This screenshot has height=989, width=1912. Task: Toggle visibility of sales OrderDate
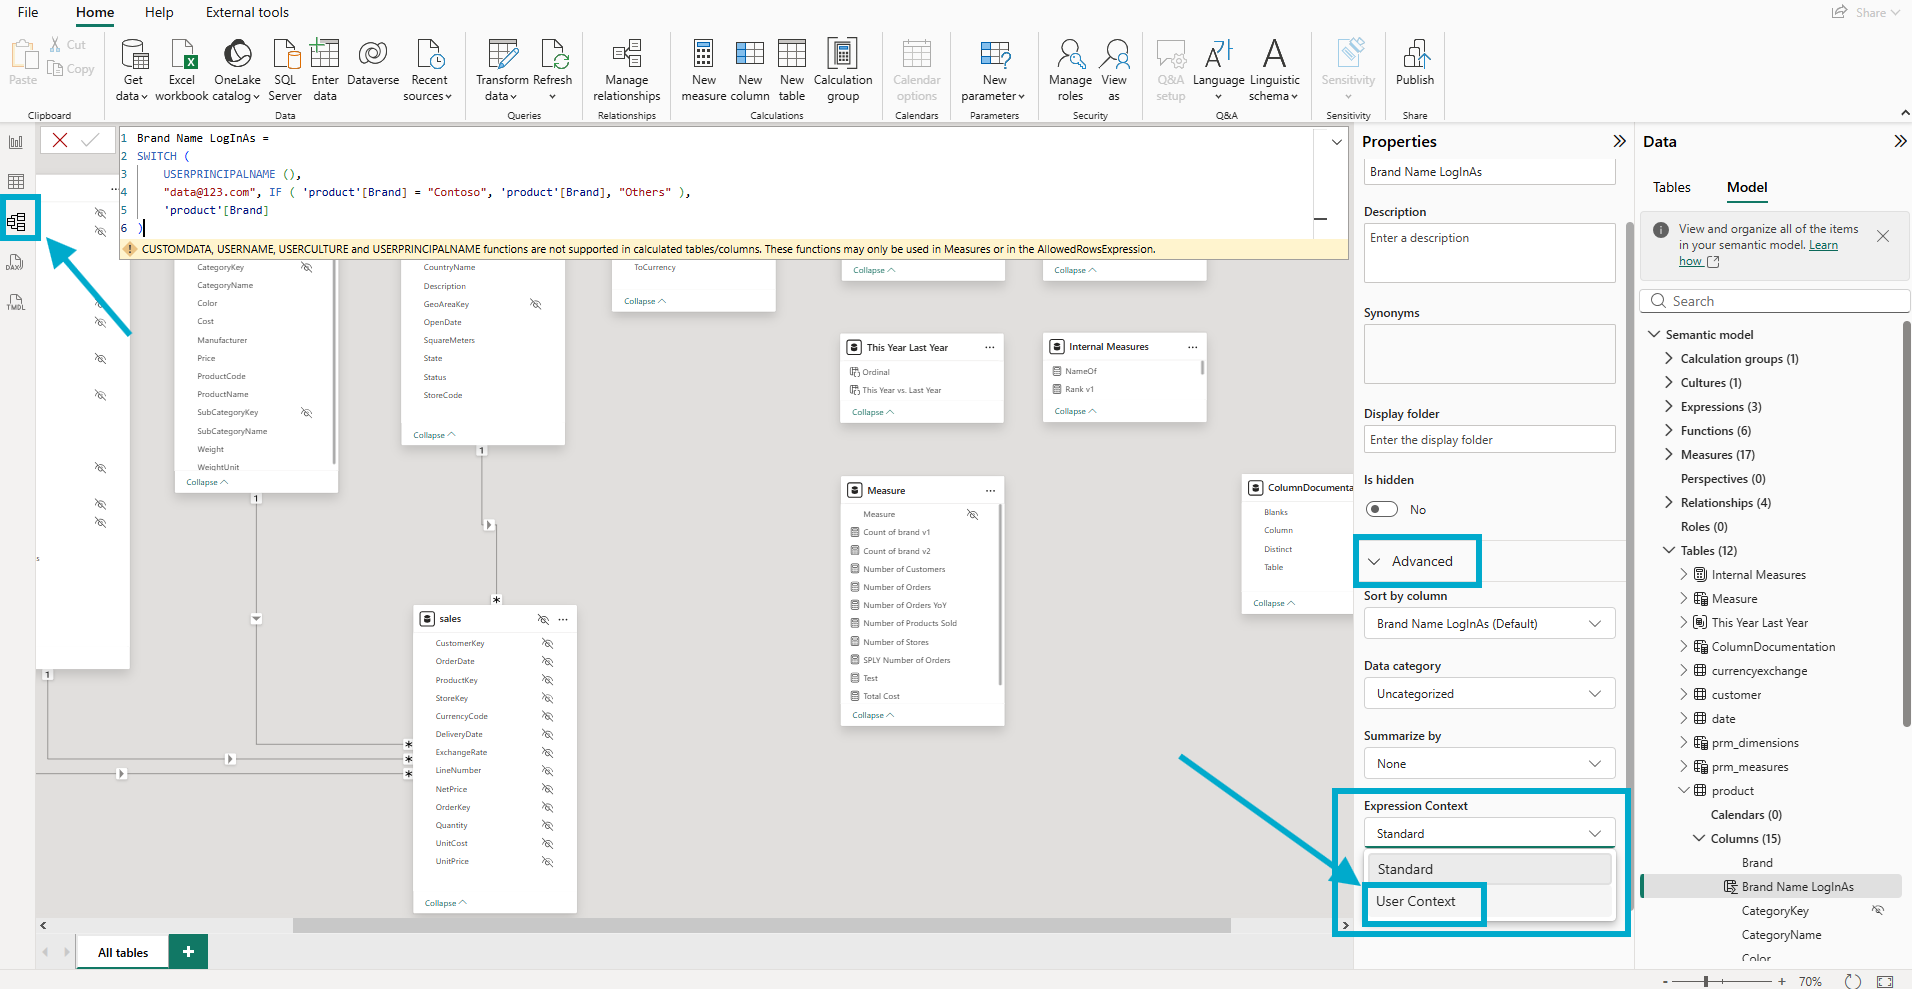[547, 661]
